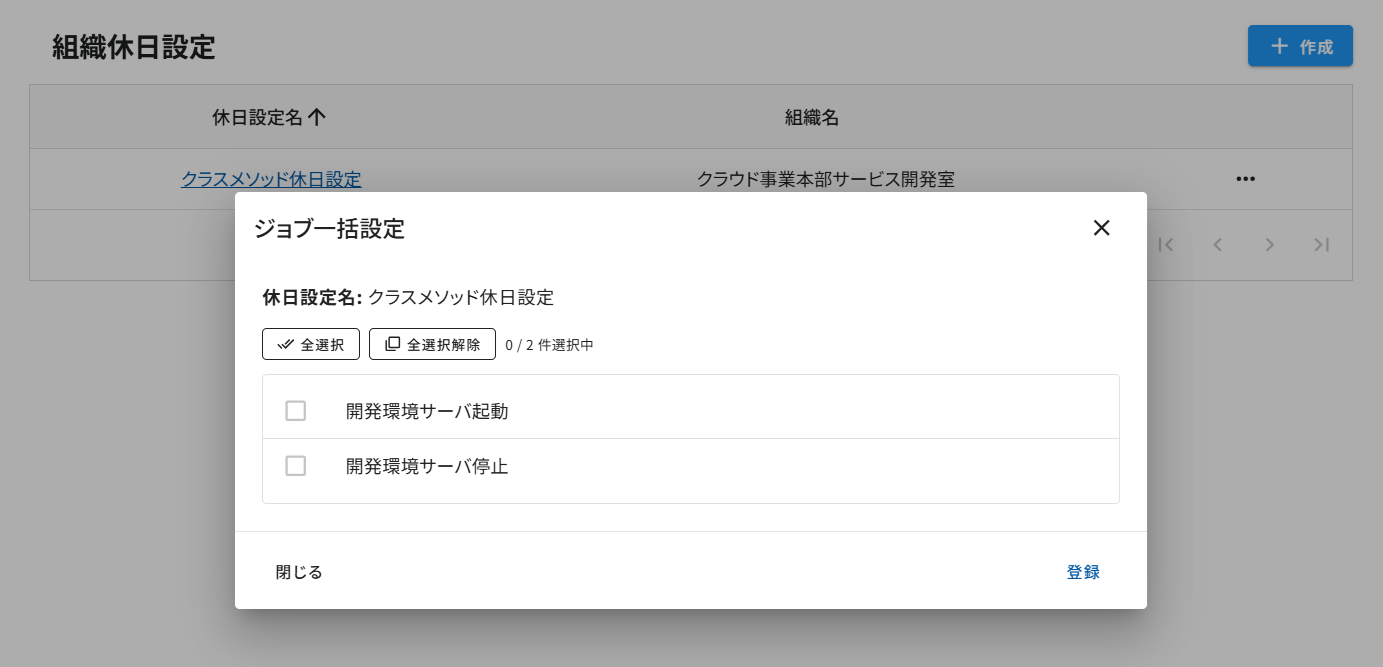Click the copy icon in 全選択解除 button
This screenshot has width=1383, height=667.
tap(391, 343)
